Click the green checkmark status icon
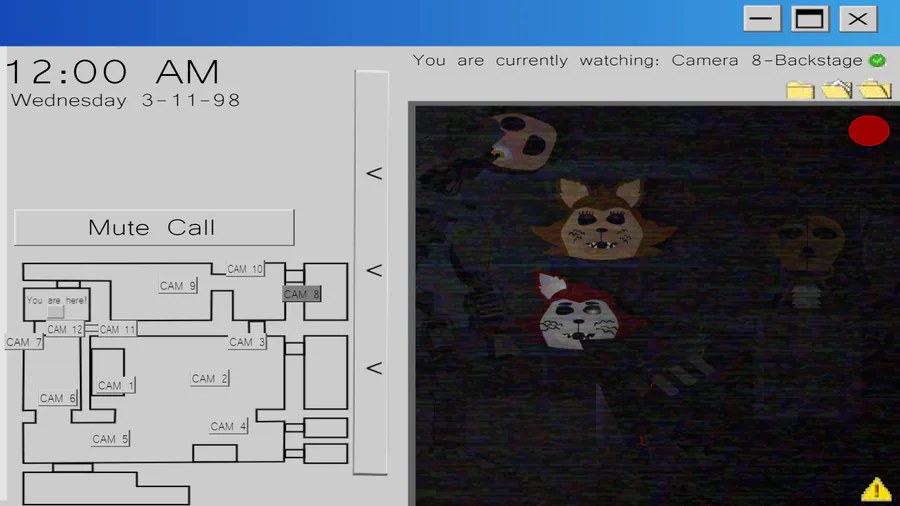The height and width of the screenshot is (506, 900). [x=877, y=60]
